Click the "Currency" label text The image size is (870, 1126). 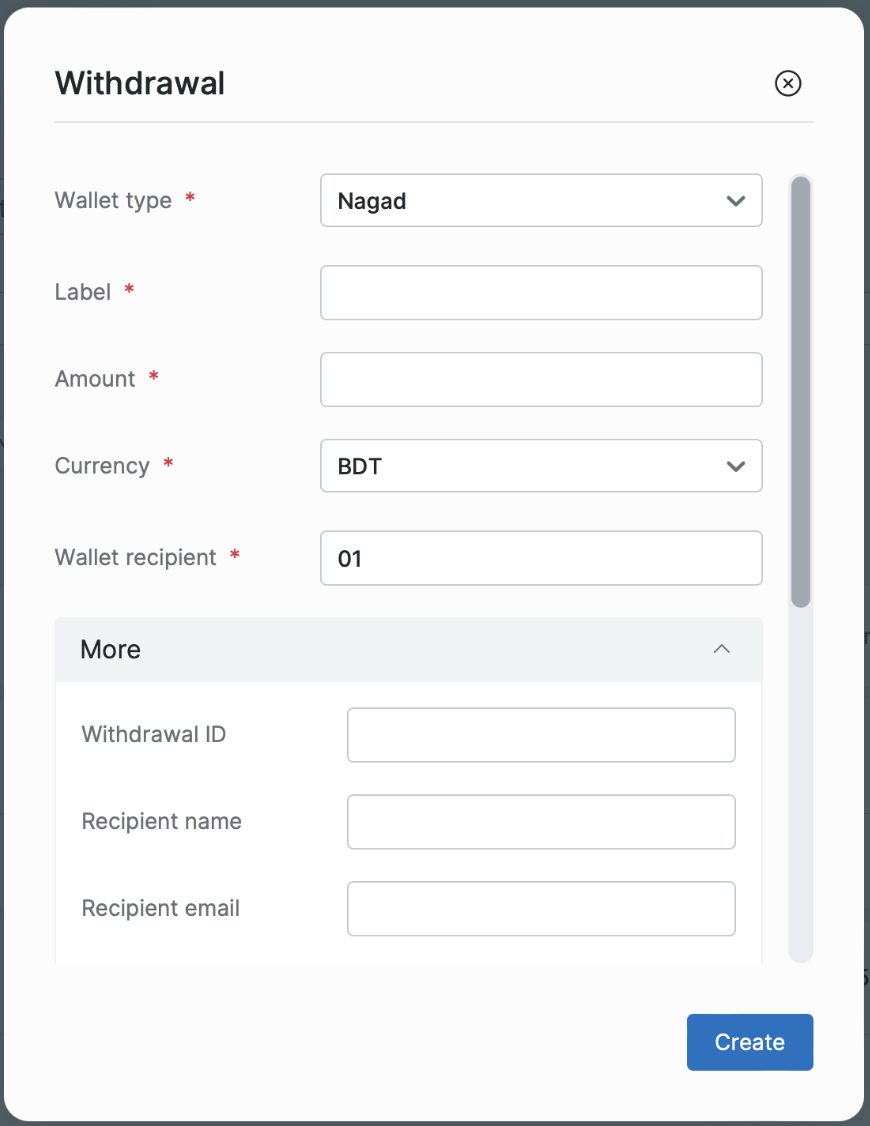102,466
